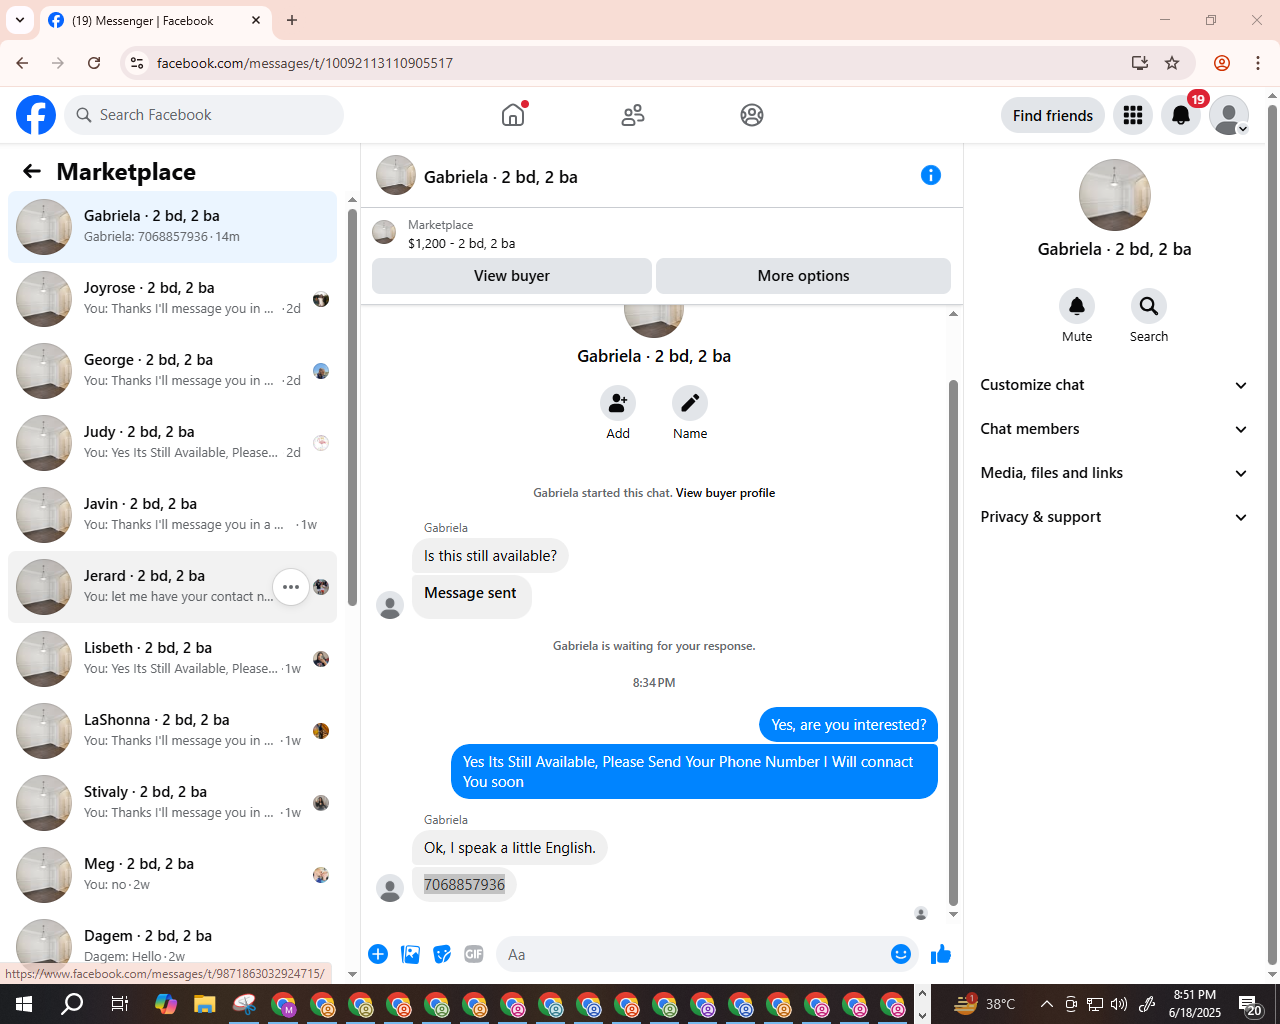Screen dimensions: 1280x1024
Task: Open the George conversation
Action: tap(172, 371)
